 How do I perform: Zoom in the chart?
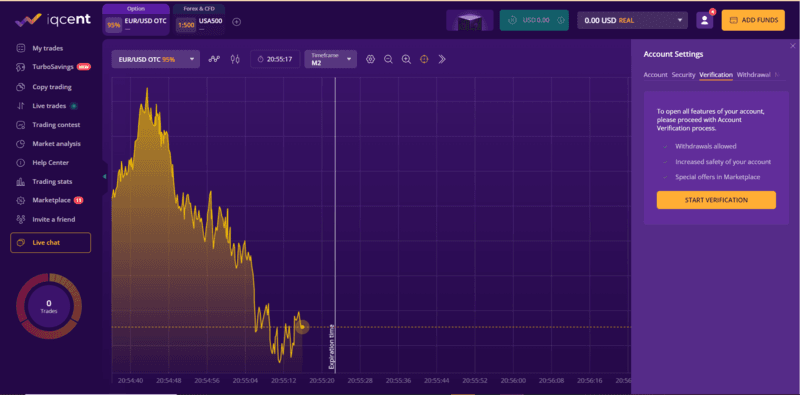[x=406, y=59]
